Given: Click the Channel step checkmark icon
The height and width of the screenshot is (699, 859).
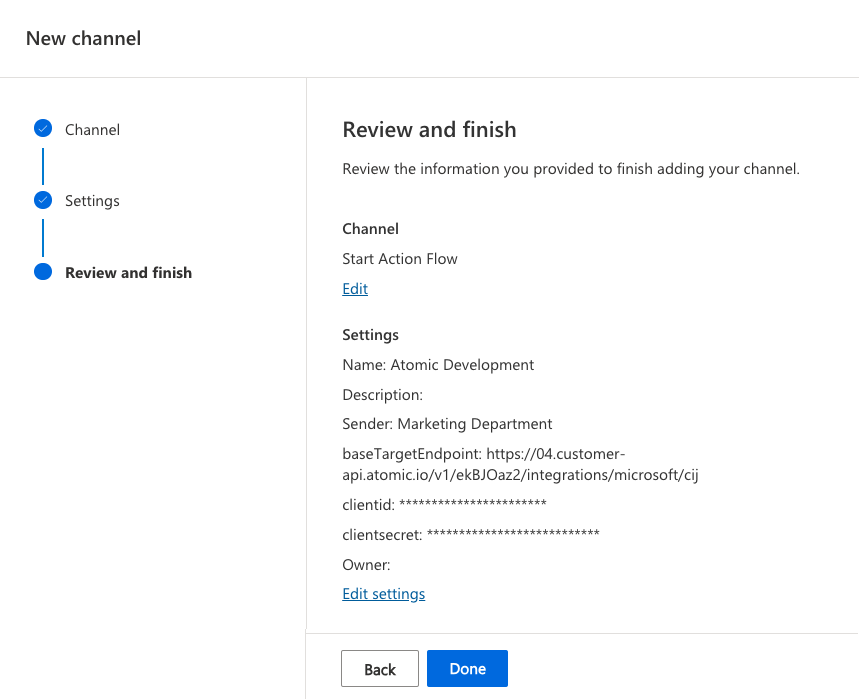Looking at the screenshot, I should point(43,128).
